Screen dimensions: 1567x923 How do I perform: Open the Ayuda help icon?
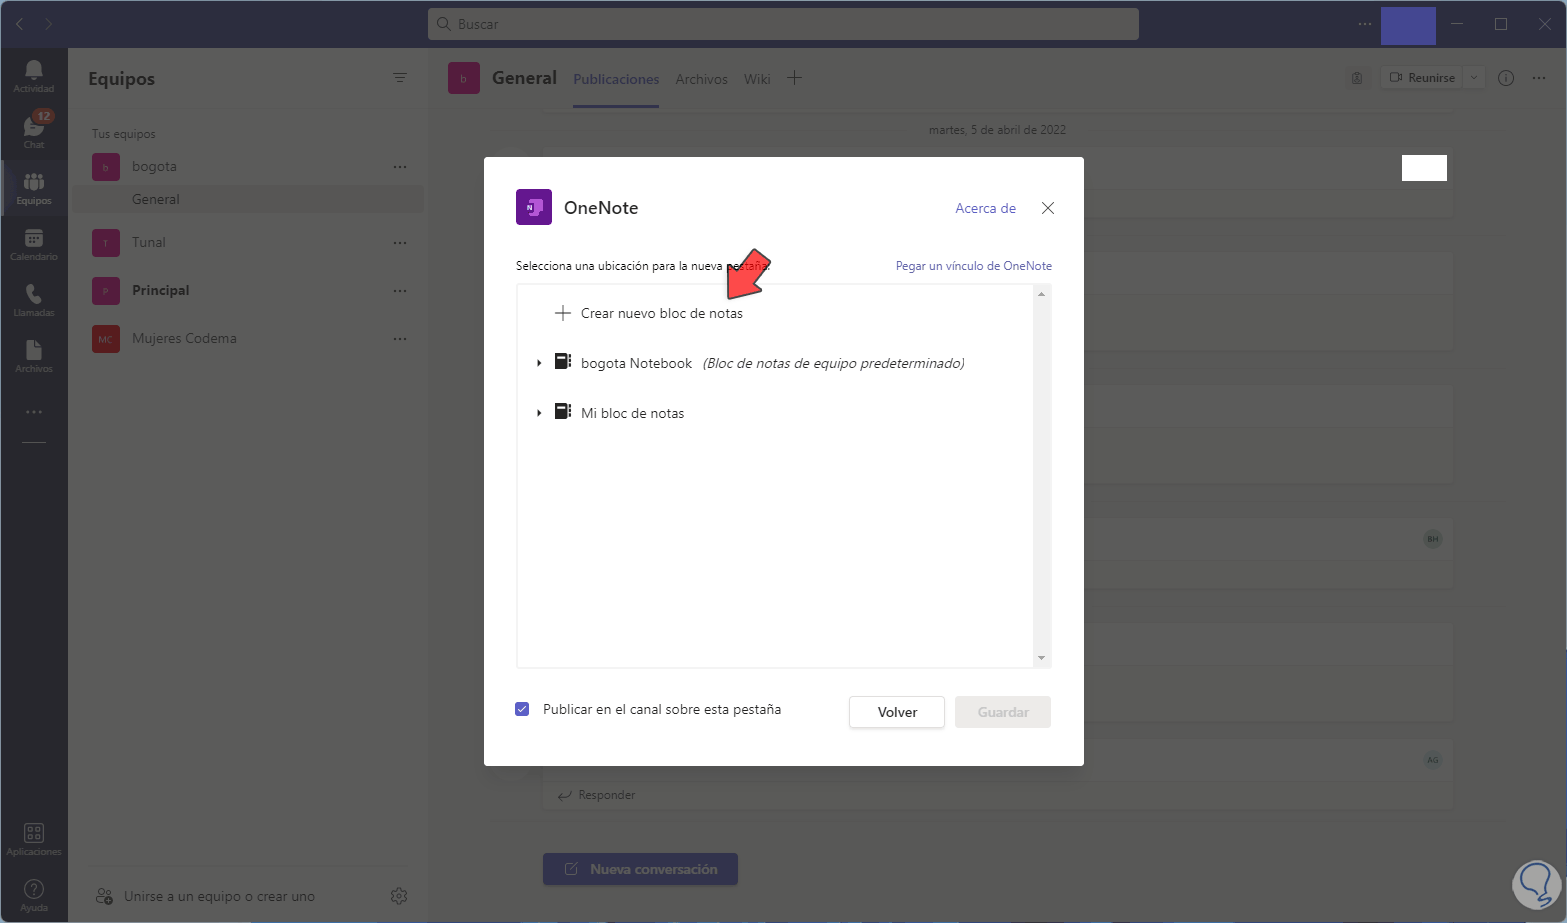coord(34,893)
